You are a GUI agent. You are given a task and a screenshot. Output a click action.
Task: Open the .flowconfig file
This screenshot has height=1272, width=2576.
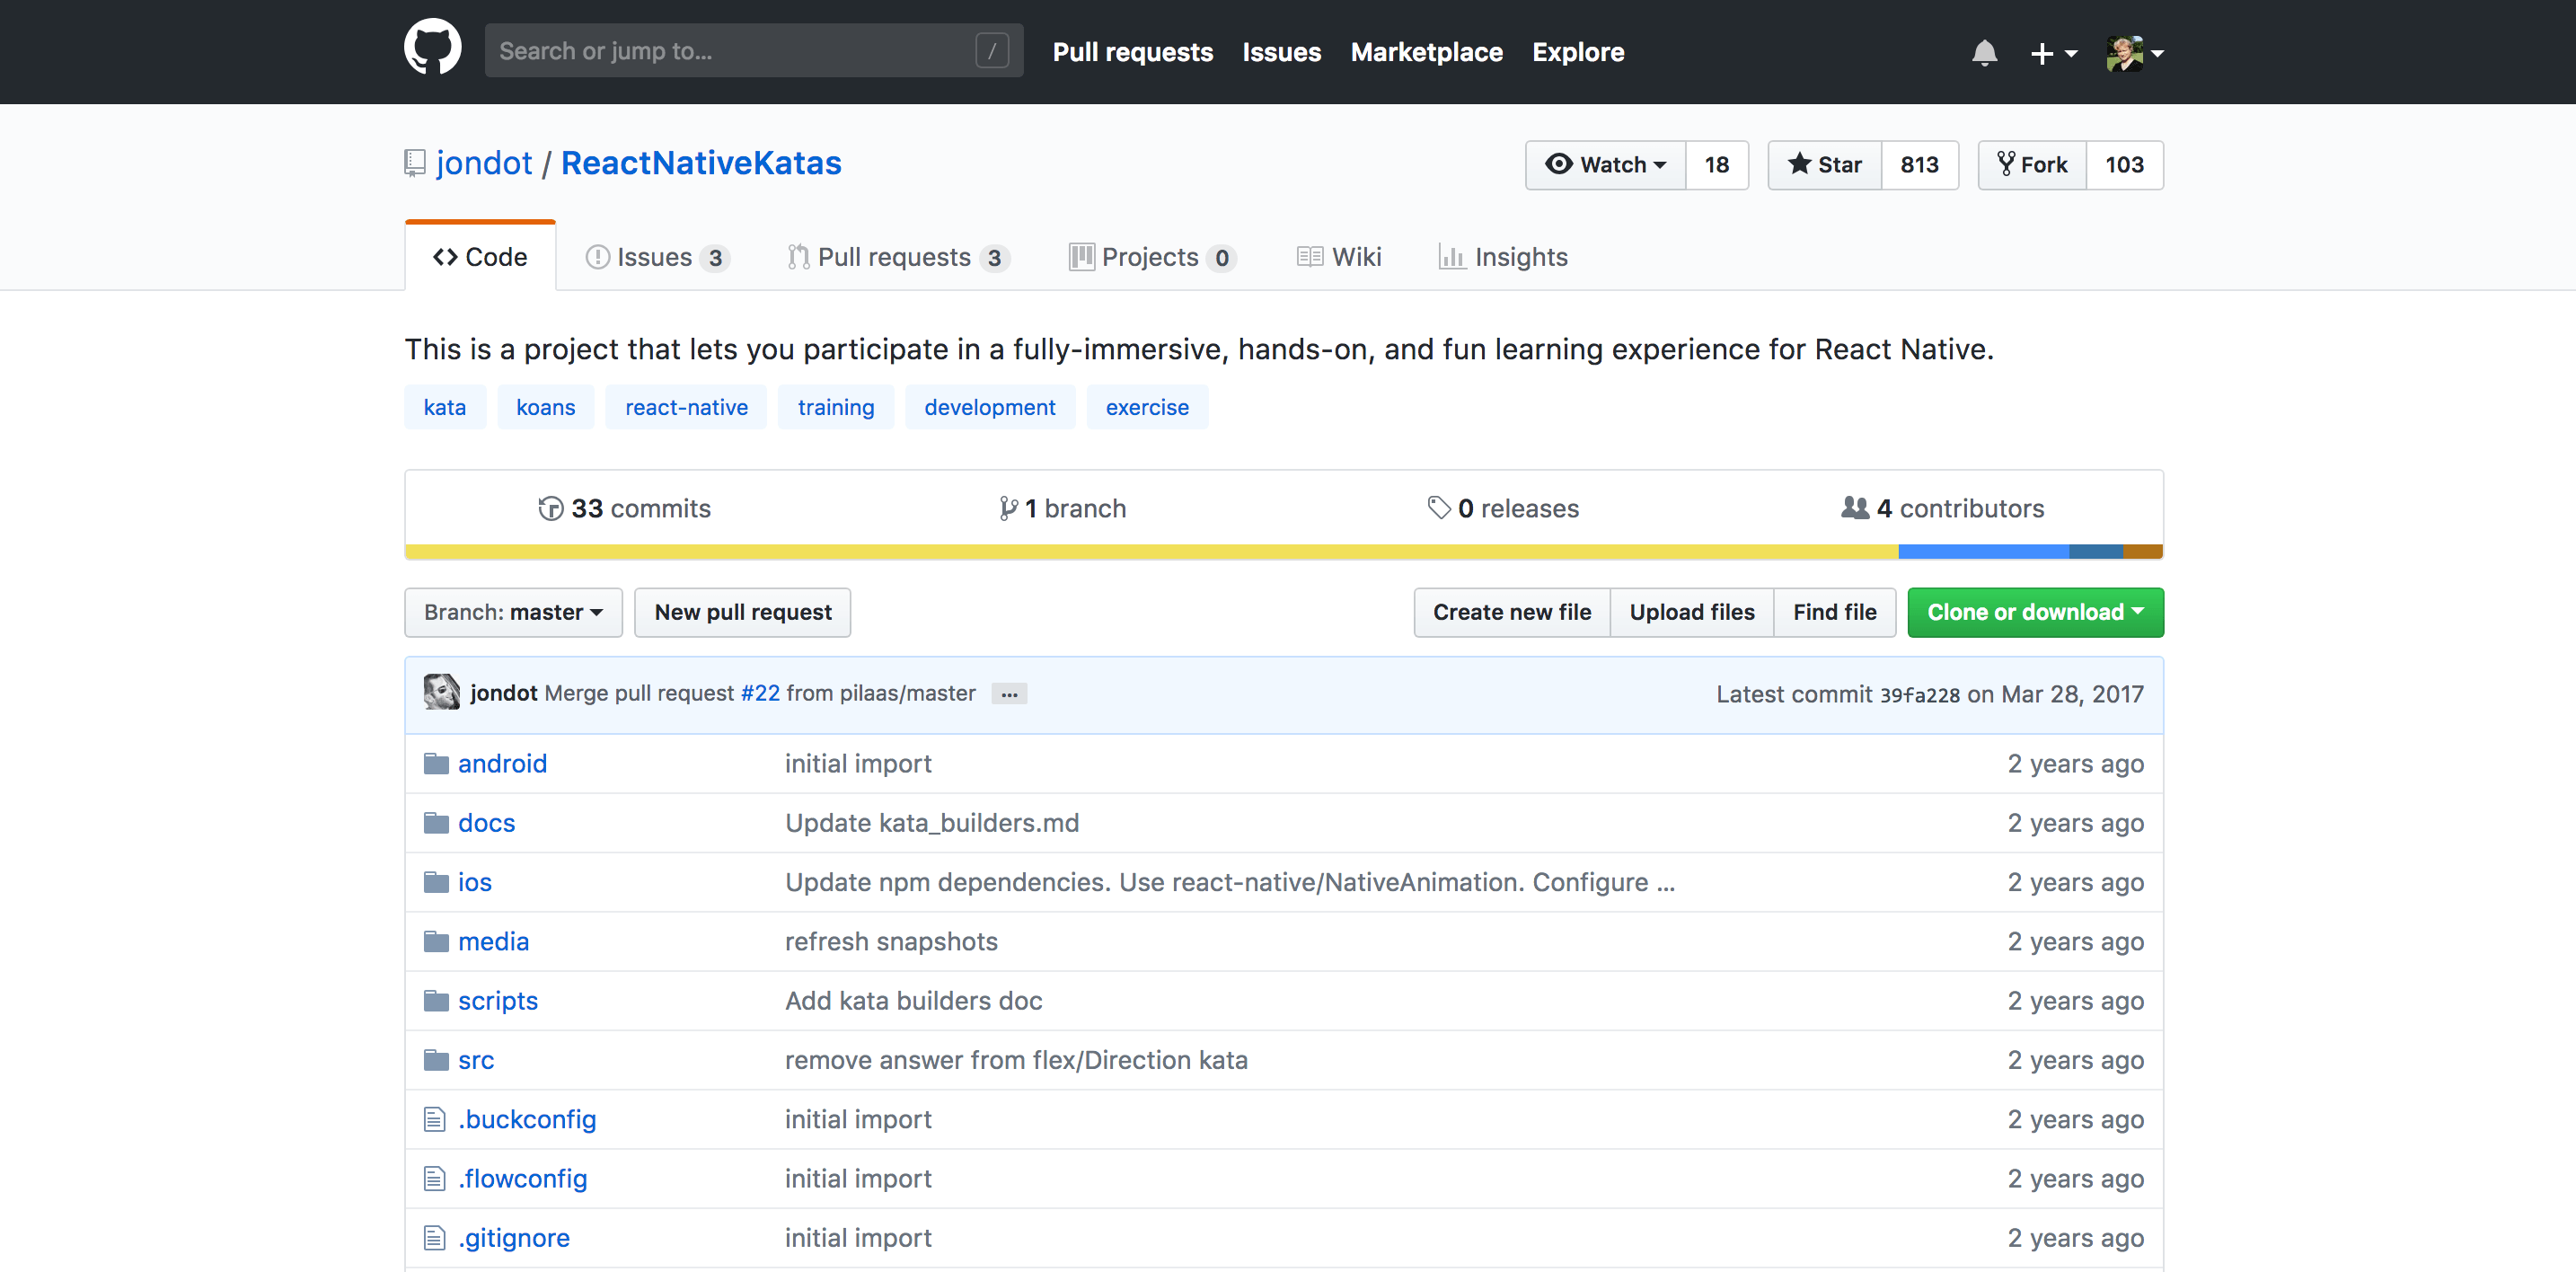coord(523,1179)
